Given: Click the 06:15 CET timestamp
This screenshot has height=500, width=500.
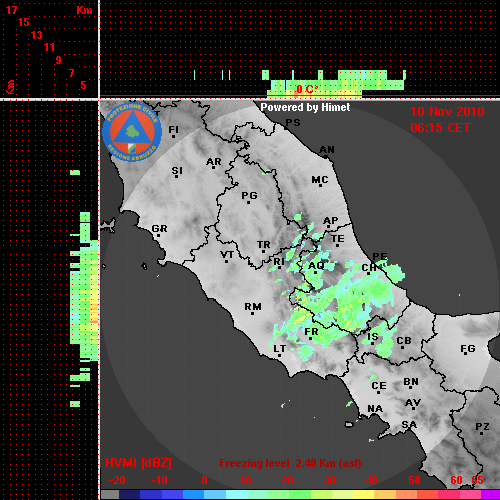Looking at the screenshot, I should coord(440,128).
